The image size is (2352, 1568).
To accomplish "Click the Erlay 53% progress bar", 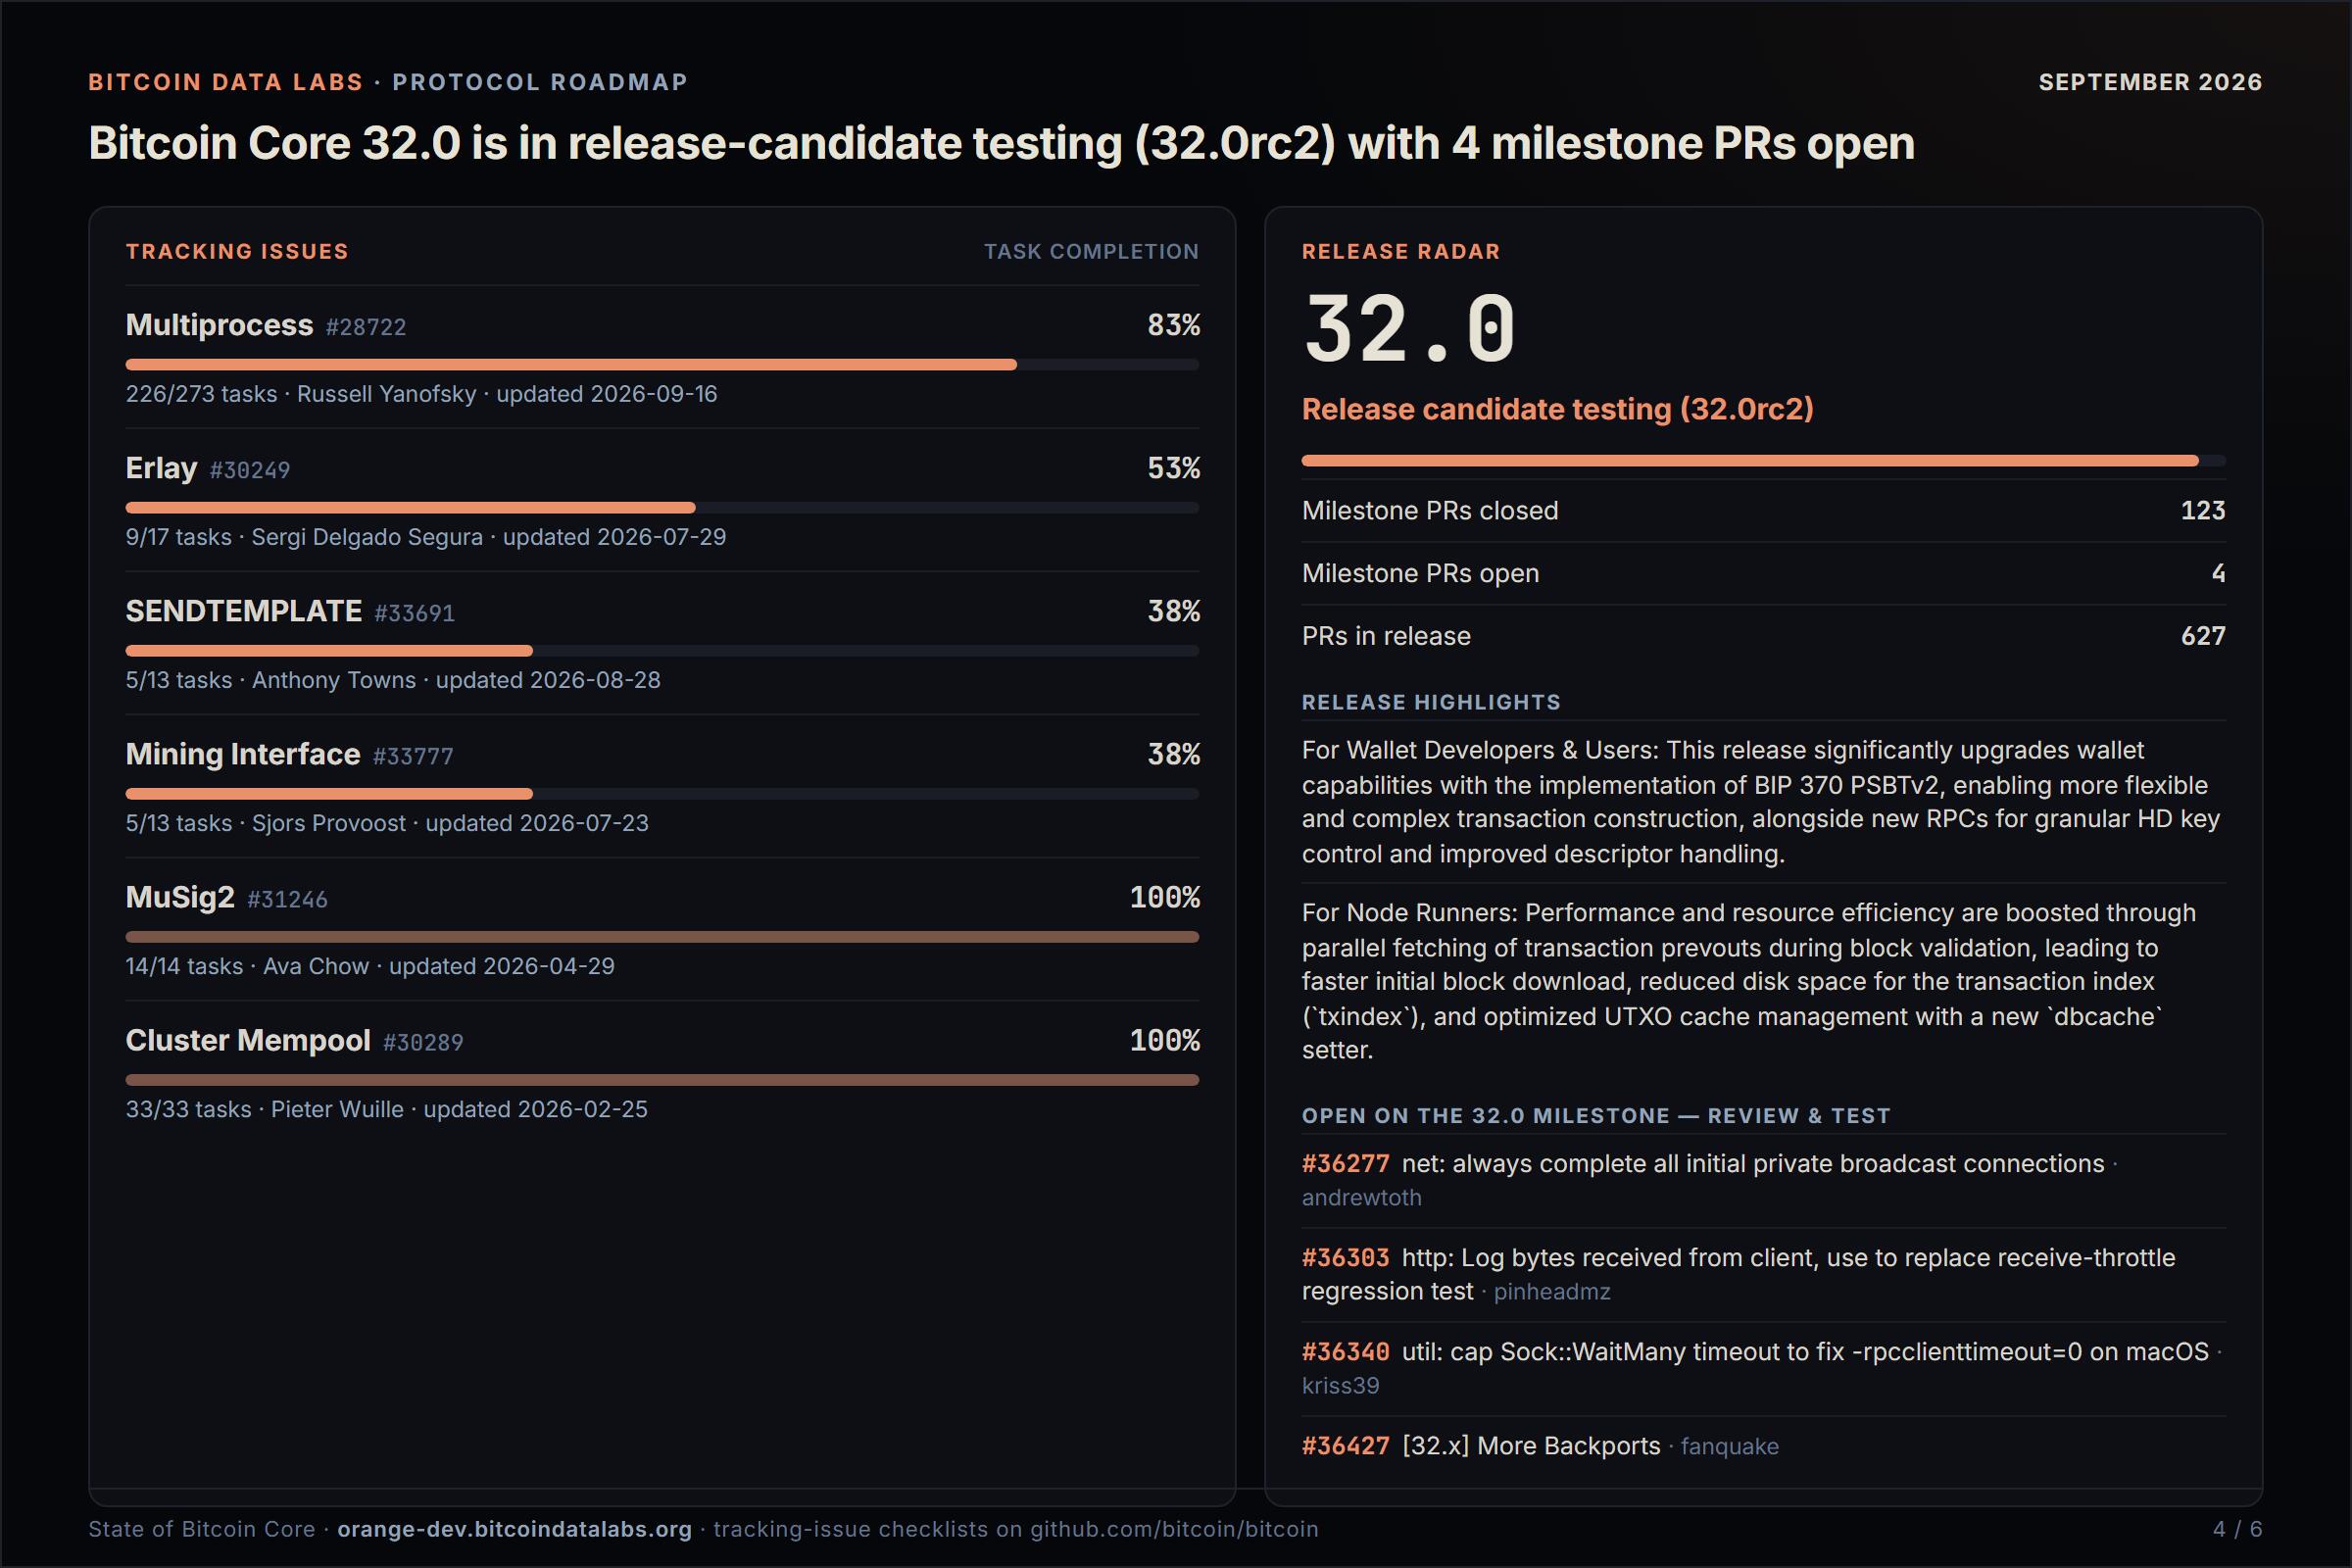I will (662, 508).
